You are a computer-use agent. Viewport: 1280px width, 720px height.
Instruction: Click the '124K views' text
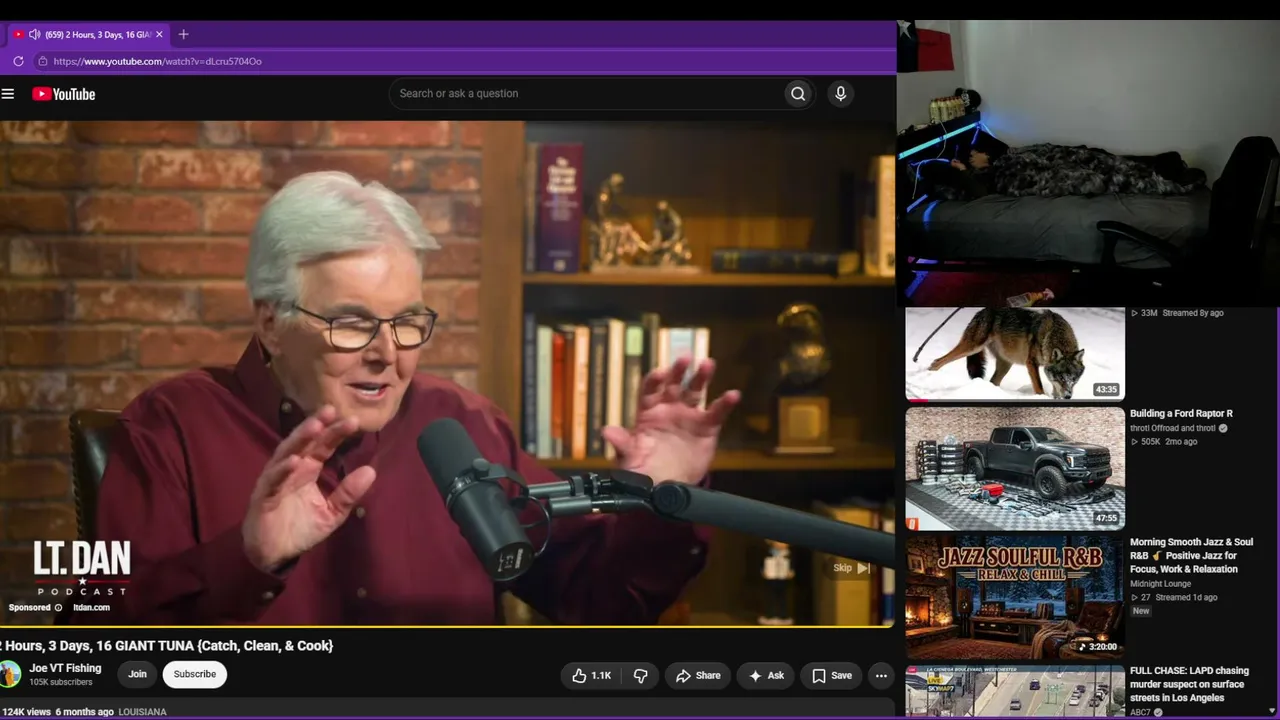pyautogui.click(x=26, y=712)
